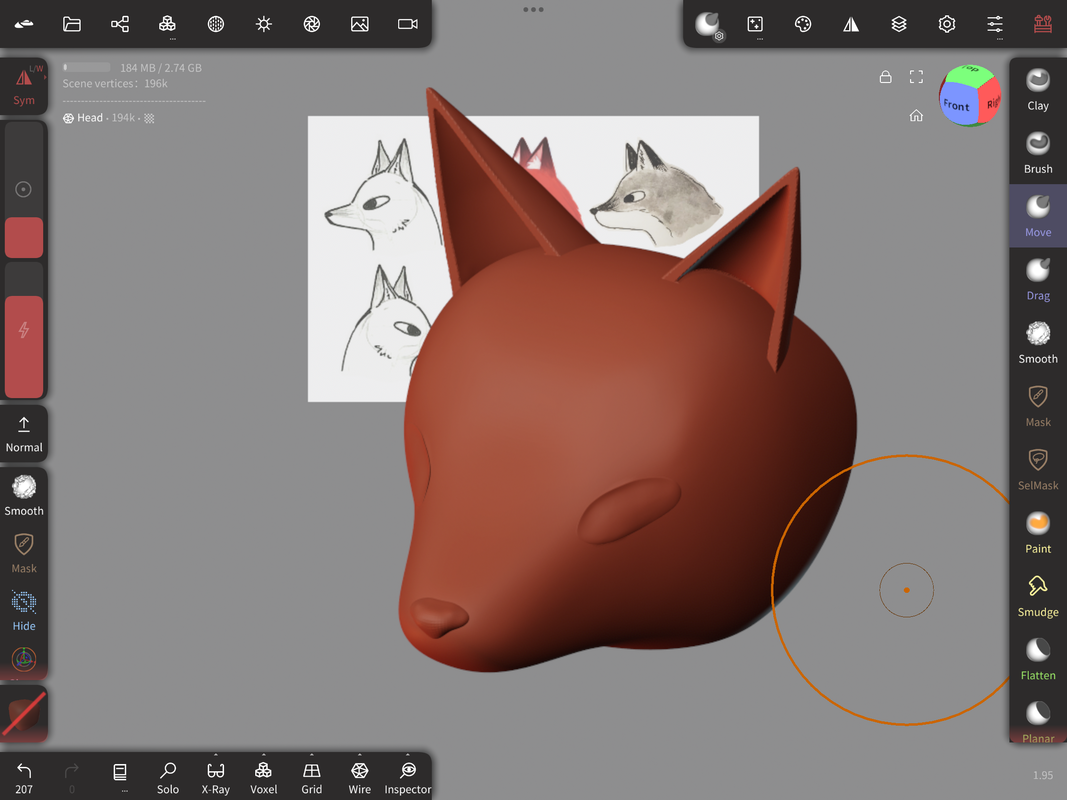Open the files folder menu
Viewport: 1067px width, 800px height.
[x=72, y=24]
